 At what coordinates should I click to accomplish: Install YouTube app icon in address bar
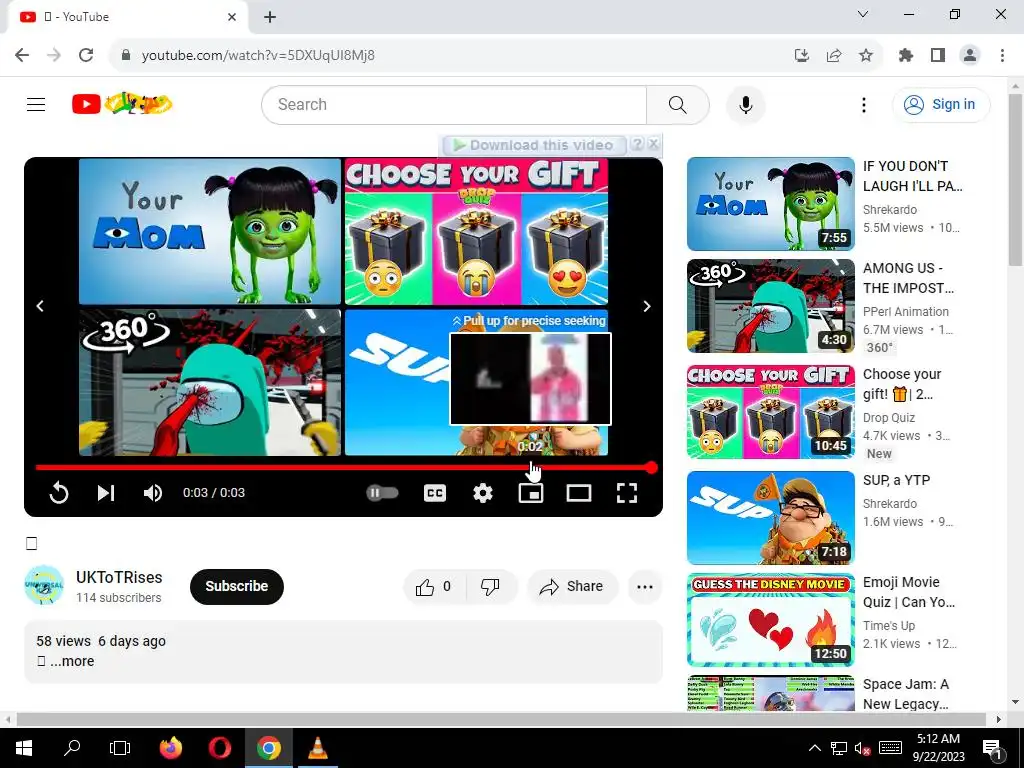coord(802,56)
